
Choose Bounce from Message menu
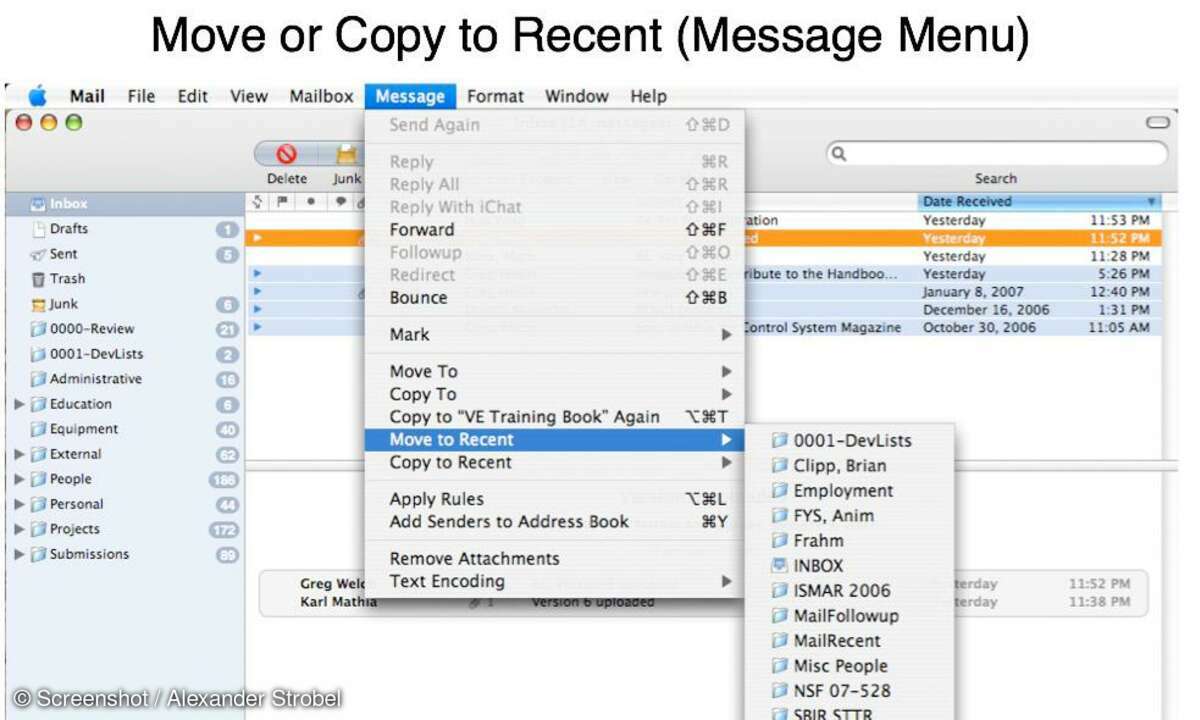click(554, 298)
